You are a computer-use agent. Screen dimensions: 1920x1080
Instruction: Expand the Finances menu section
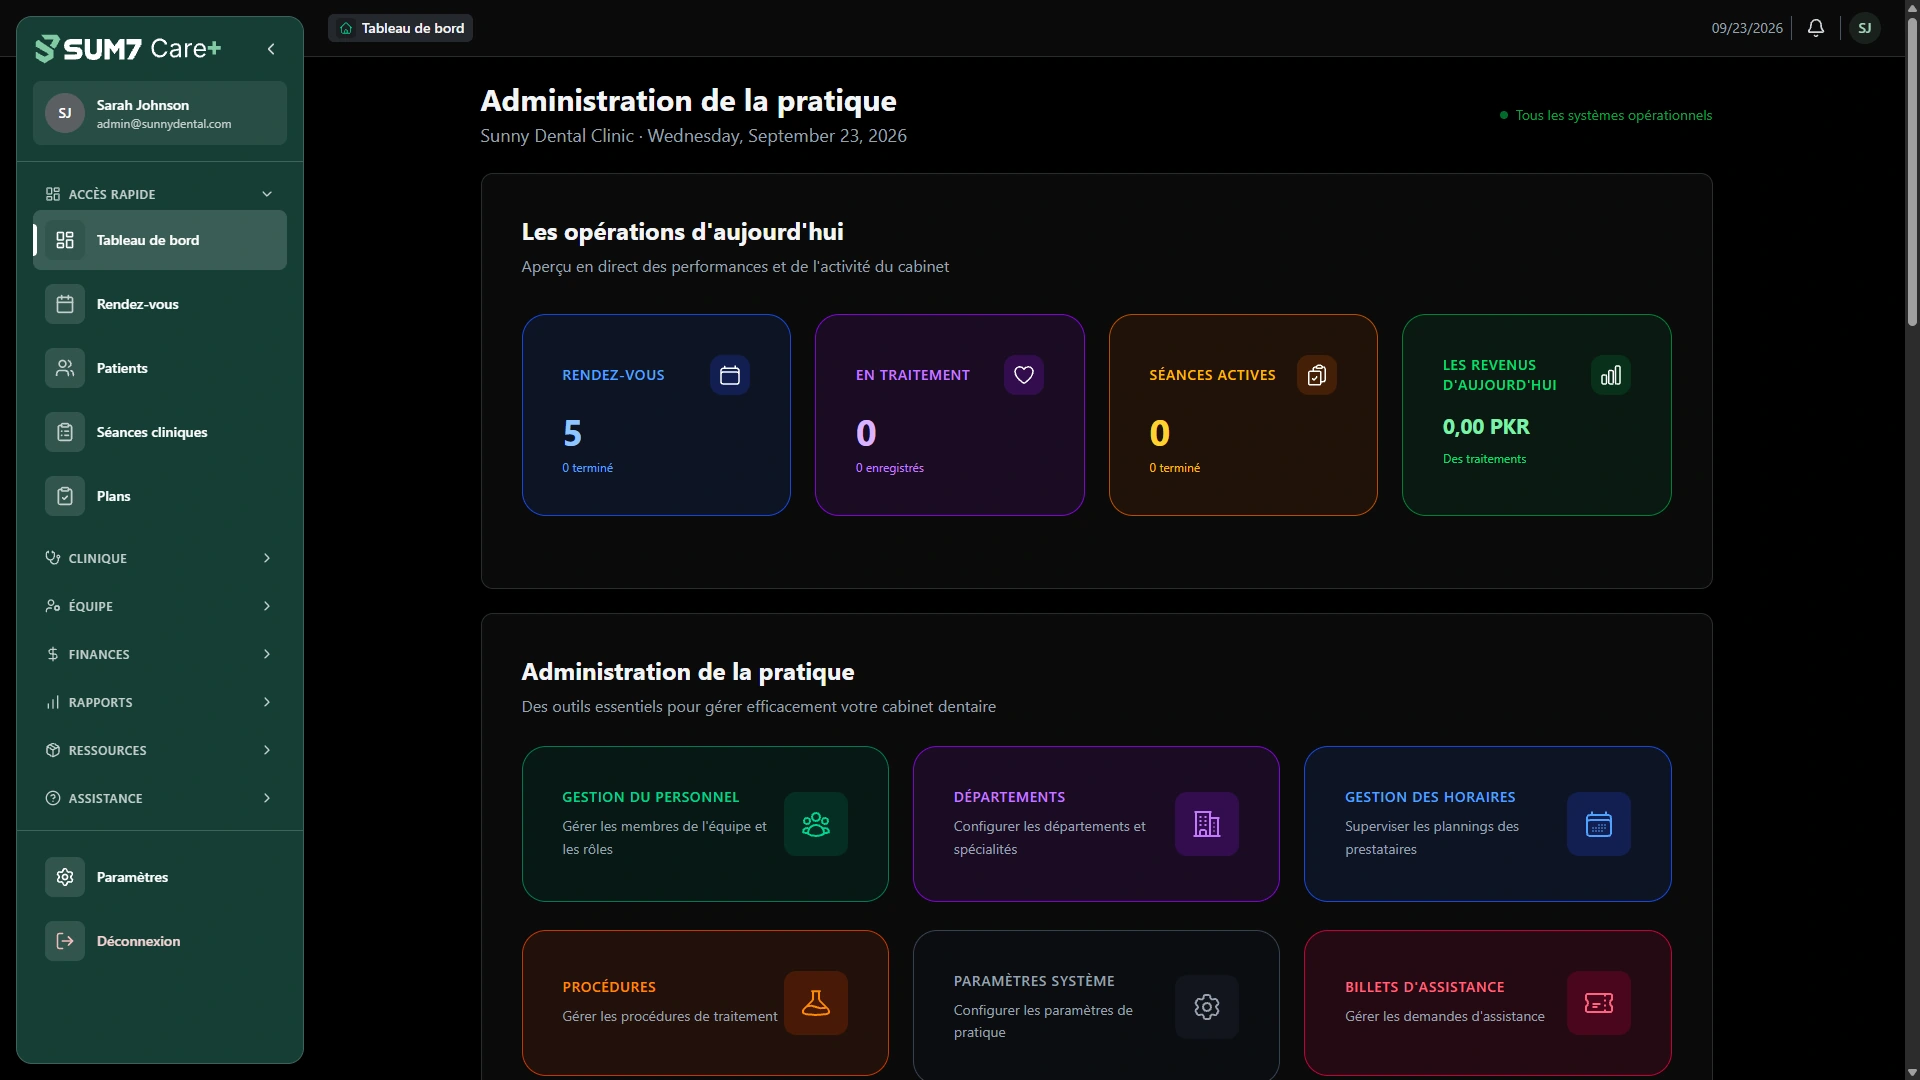tap(160, 654)
